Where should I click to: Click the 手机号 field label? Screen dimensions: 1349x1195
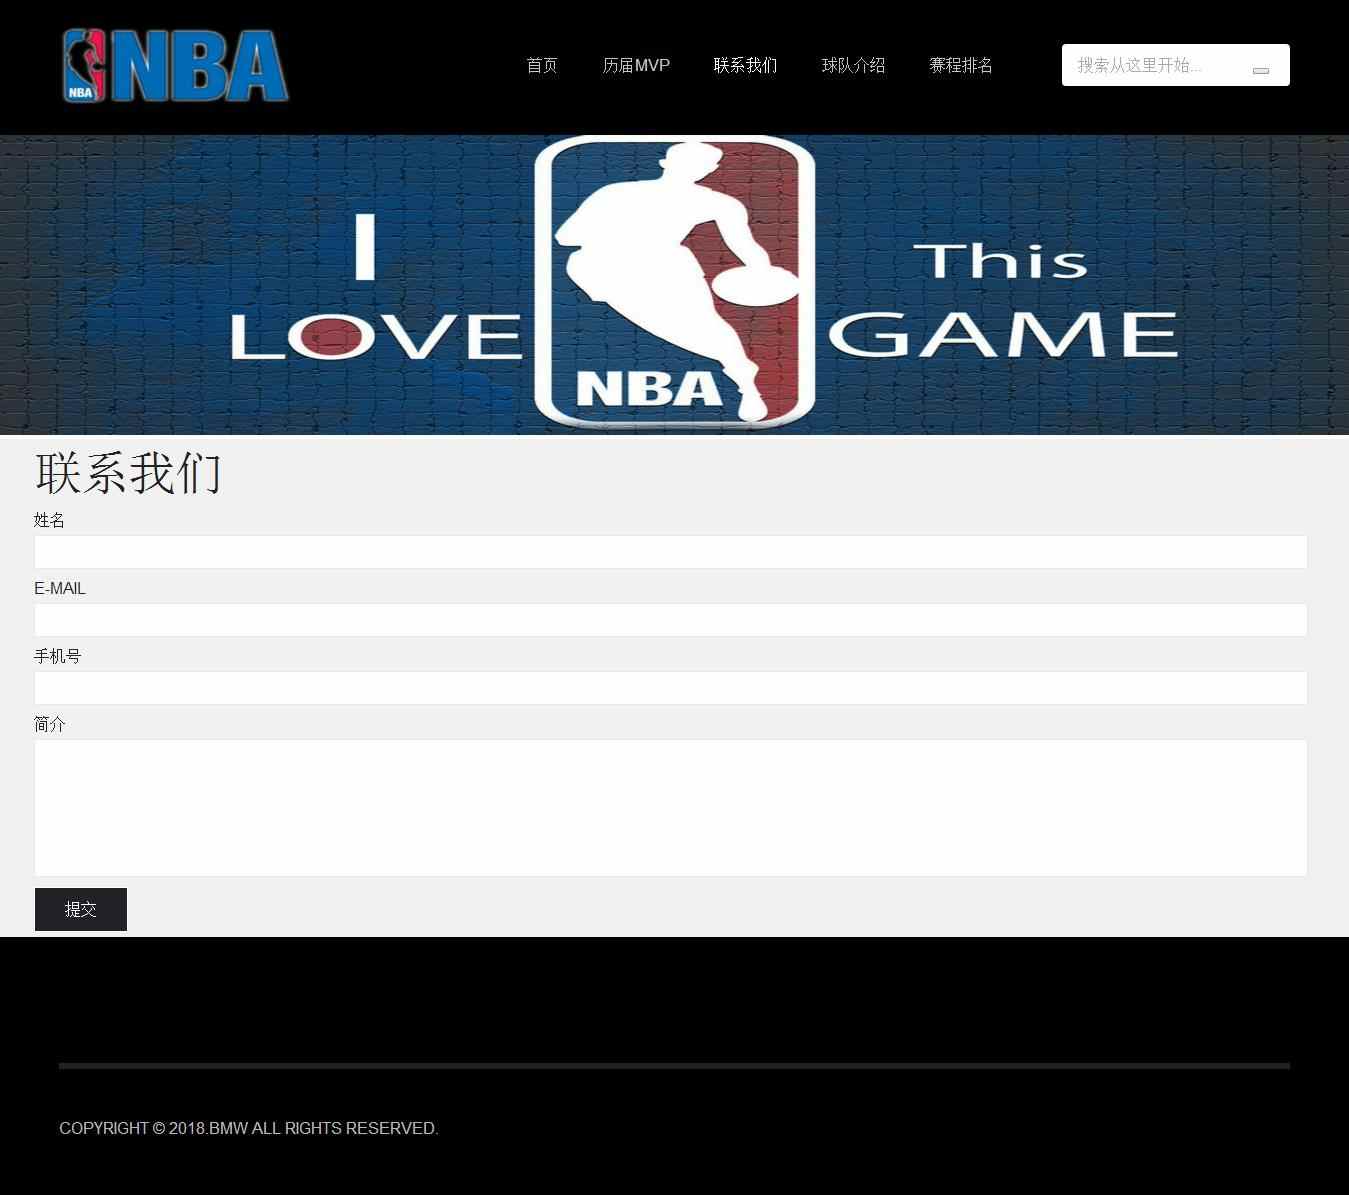[57, 656]
